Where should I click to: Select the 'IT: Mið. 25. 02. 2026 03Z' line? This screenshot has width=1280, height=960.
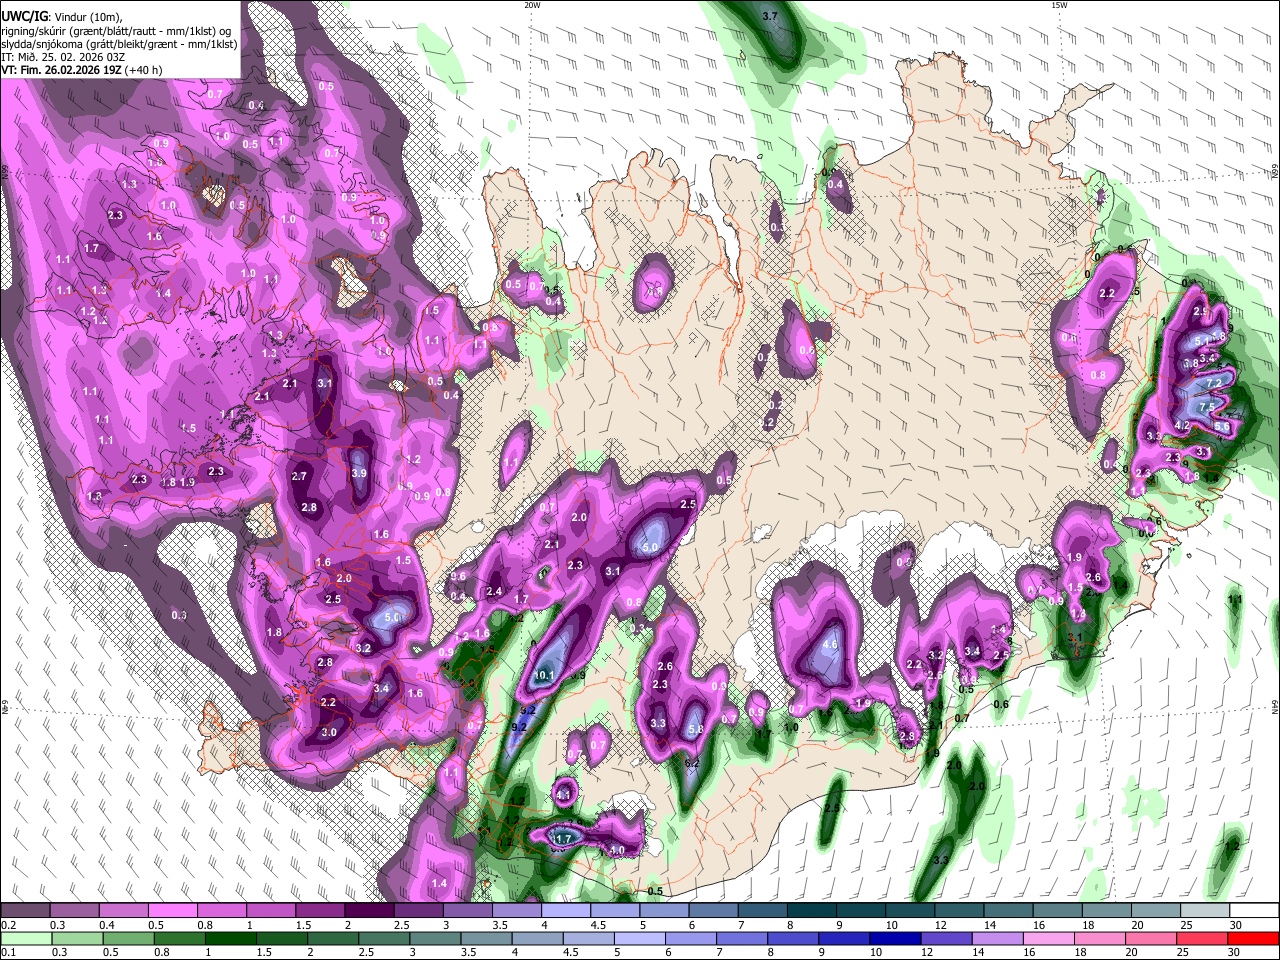tap(63, 57)
